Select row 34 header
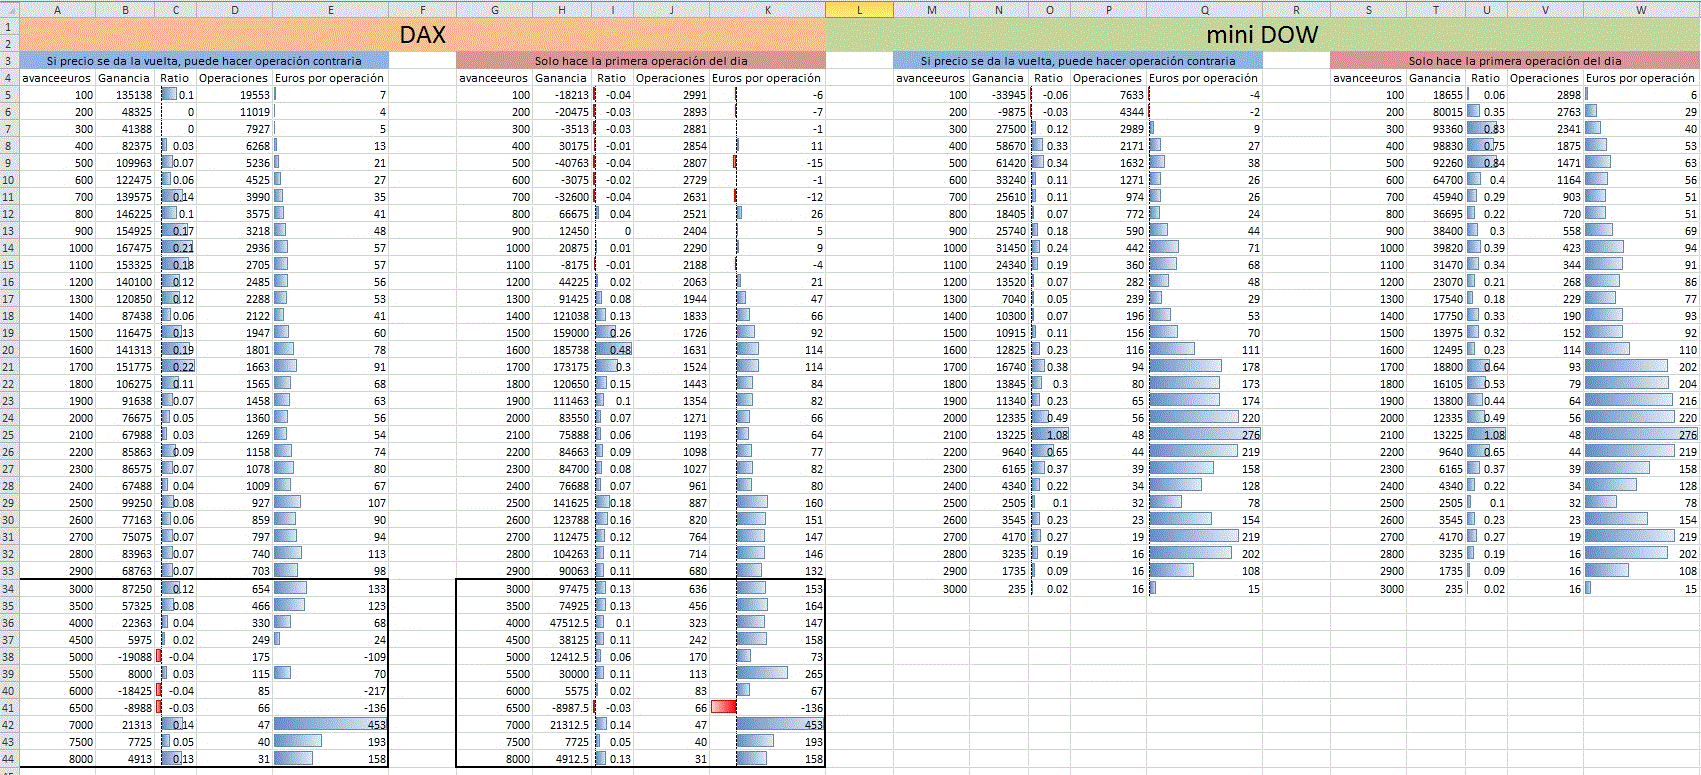This screenshot has width=1701, height=775. (x=9, y=588)
